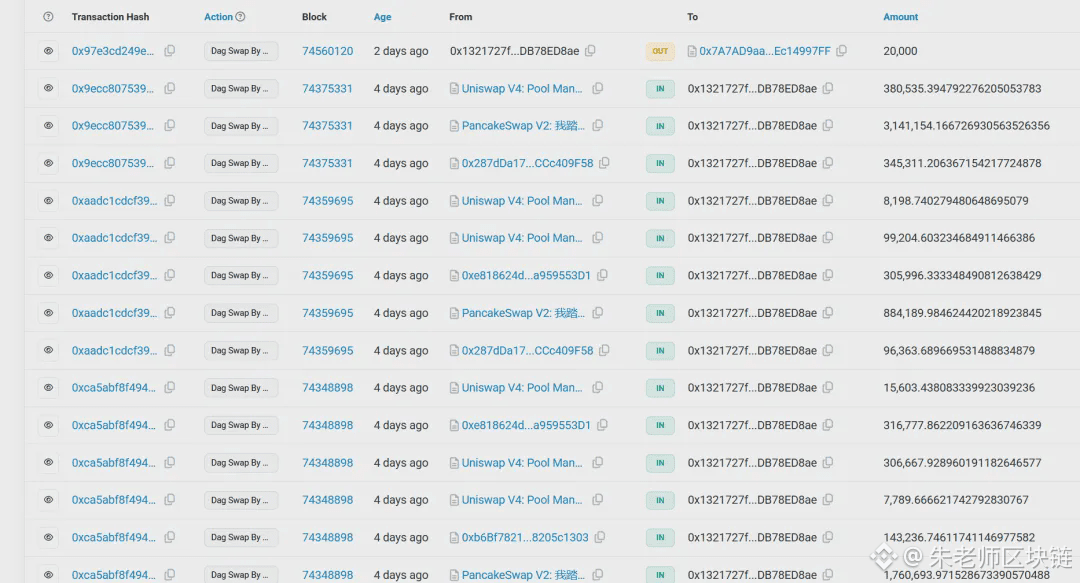Viewport: 1080px width, 583px height.
Task: Click the help icon left of Transaction Hash
Action: [x=48, y=17]
